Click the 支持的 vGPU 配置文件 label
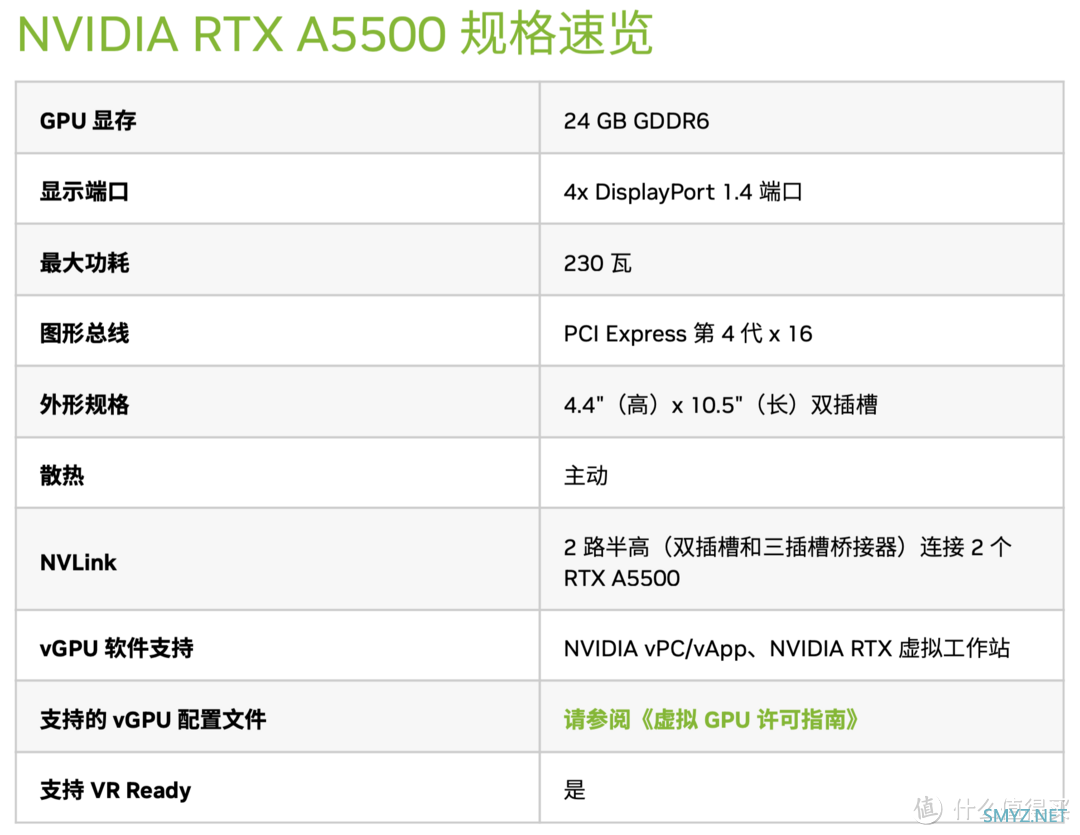The width and height of the screenshot is (1080, 835). click(x=153, y=719)
